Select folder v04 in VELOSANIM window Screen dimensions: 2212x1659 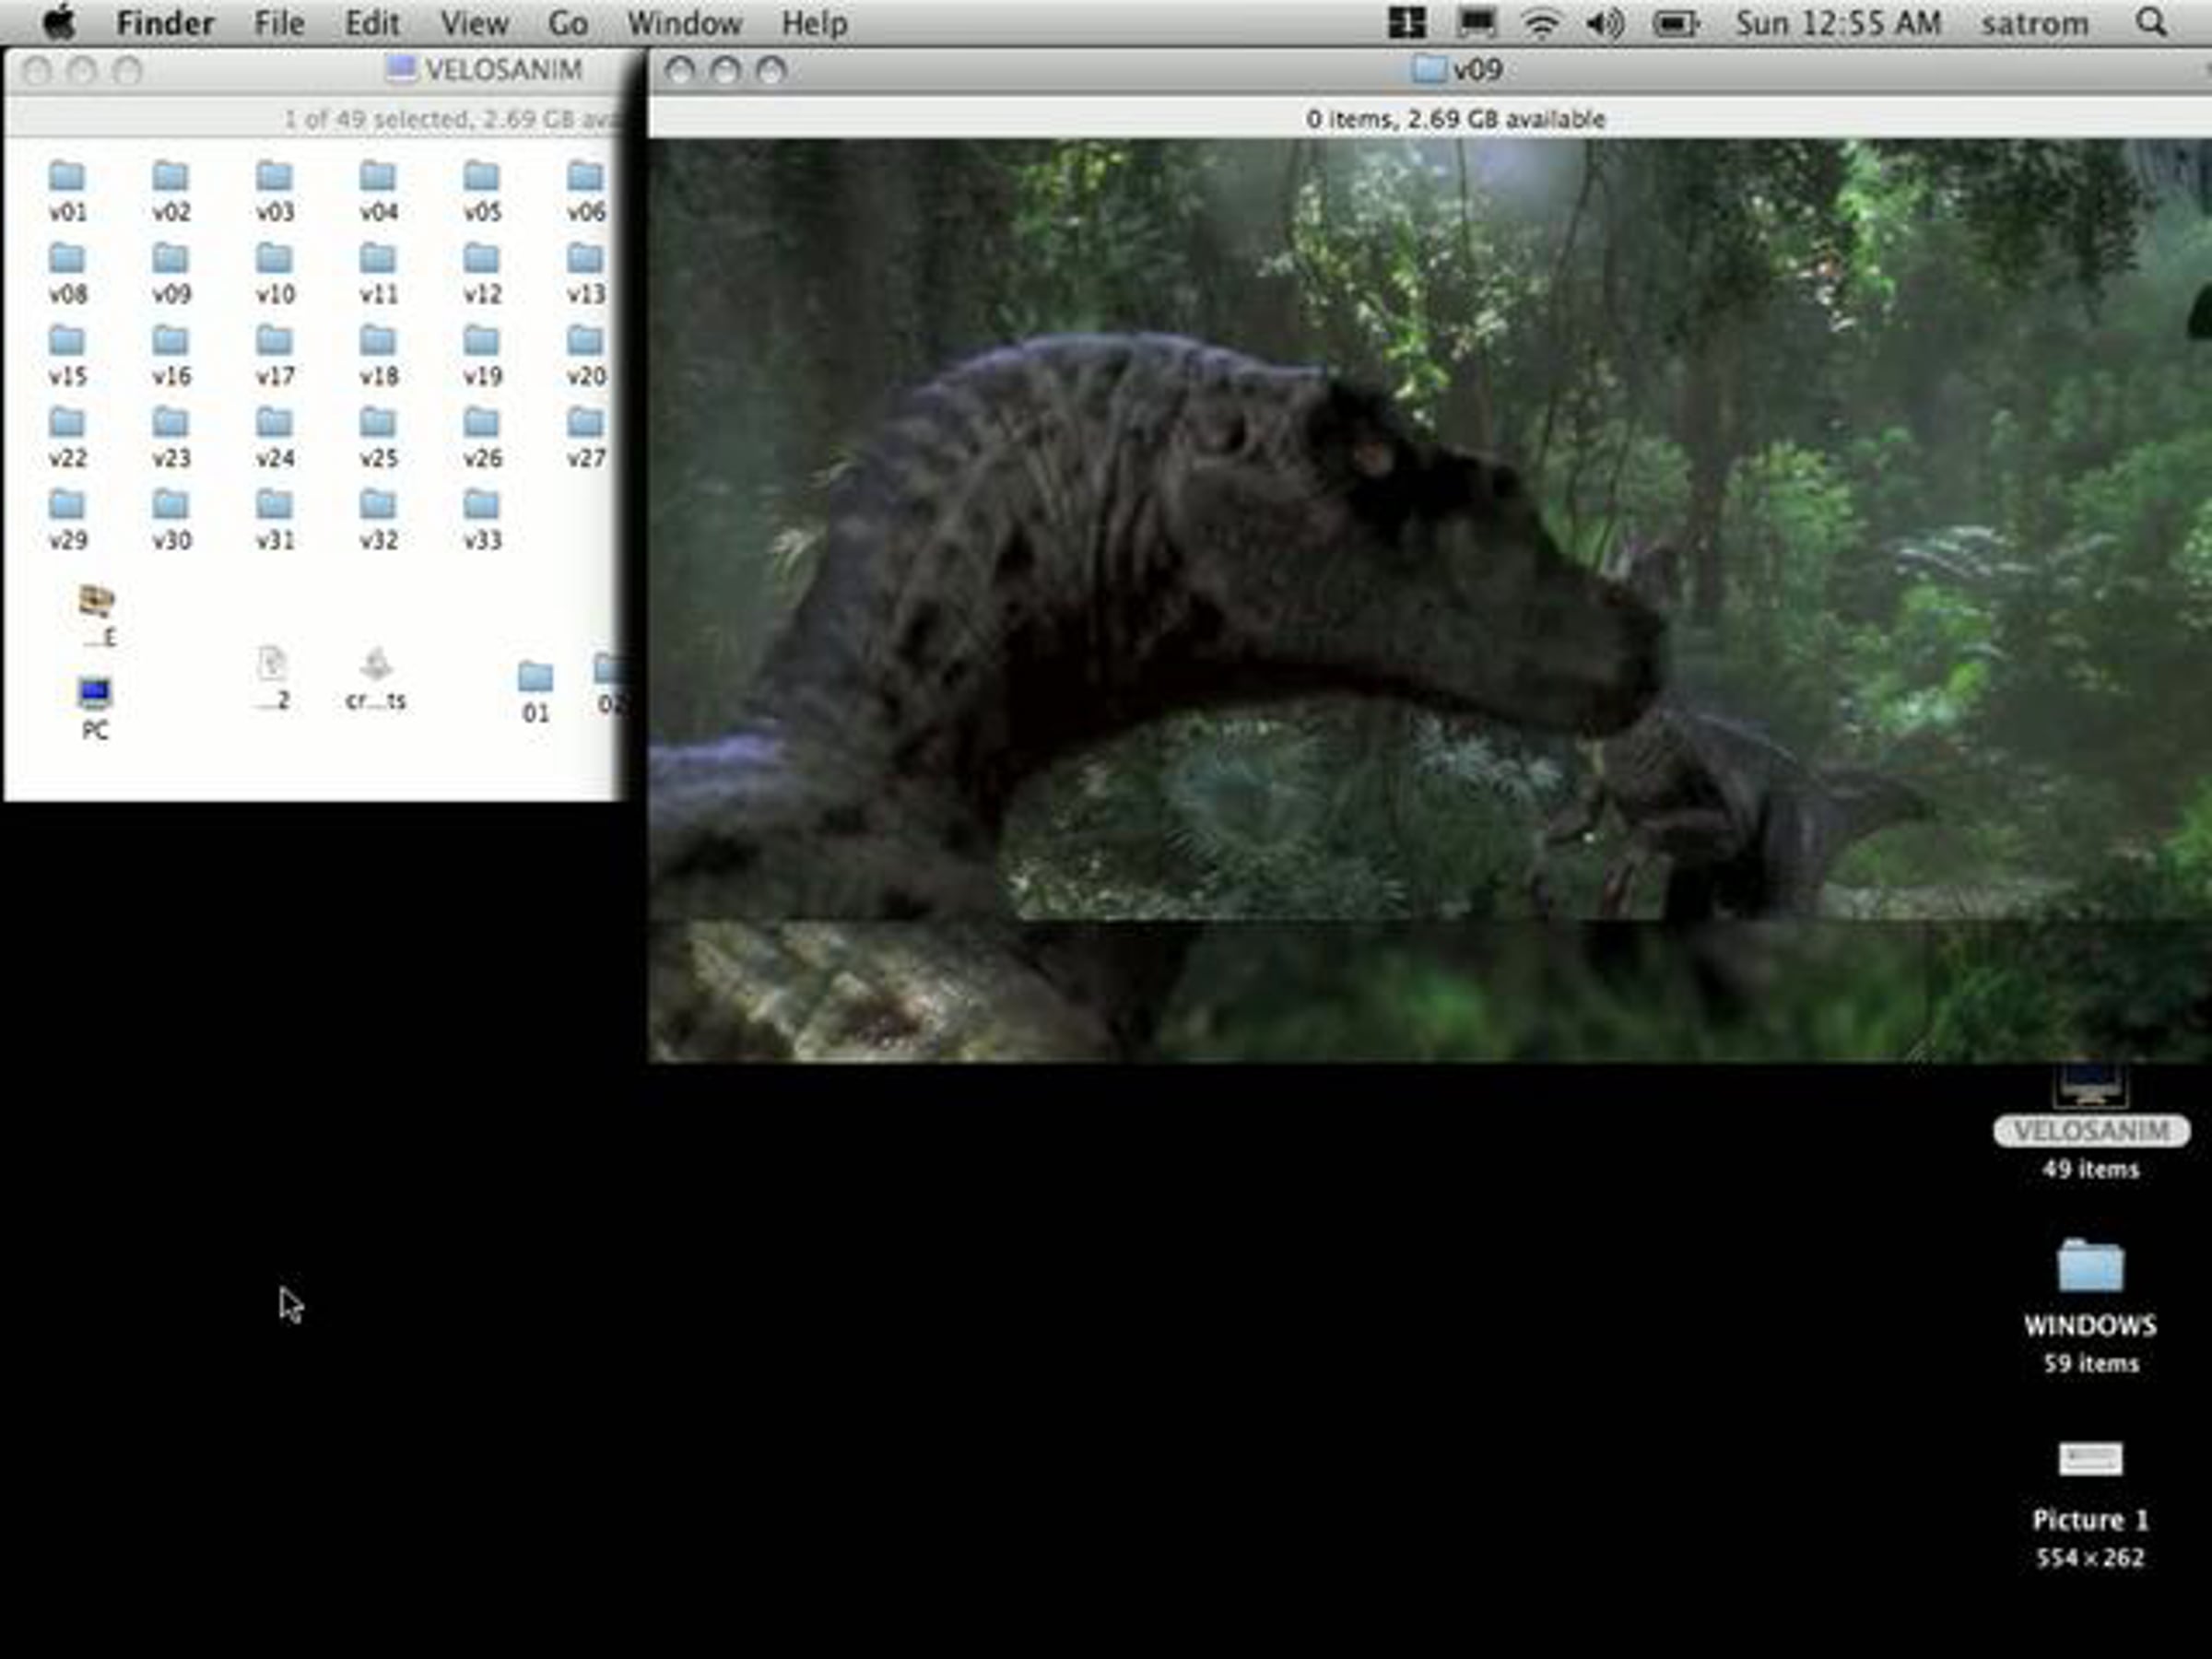coord(378,190)
